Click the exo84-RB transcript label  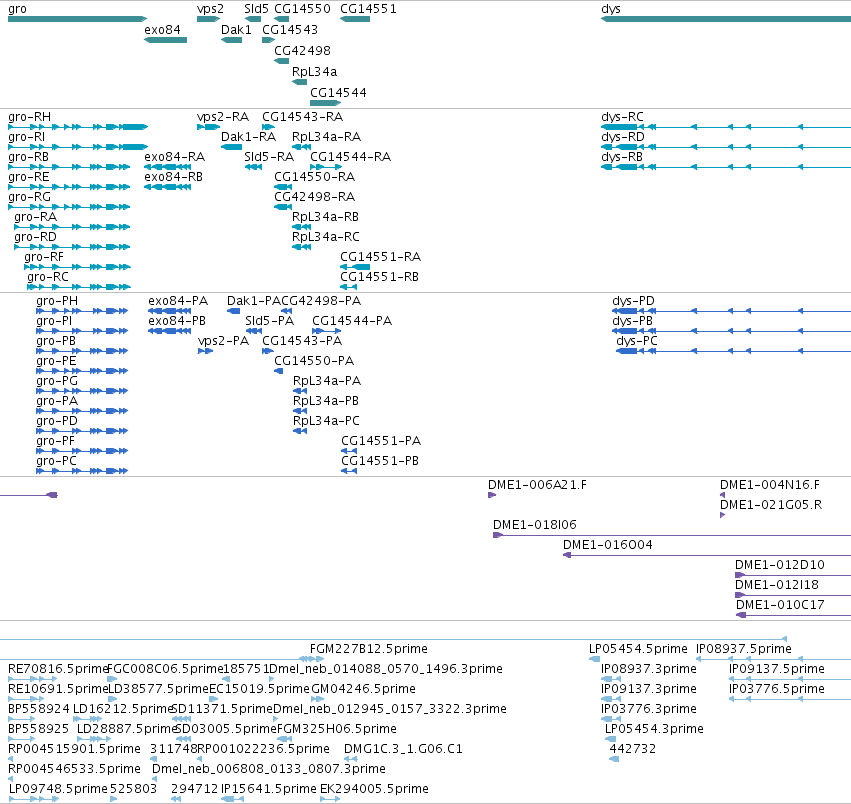(x=174, y=177)
